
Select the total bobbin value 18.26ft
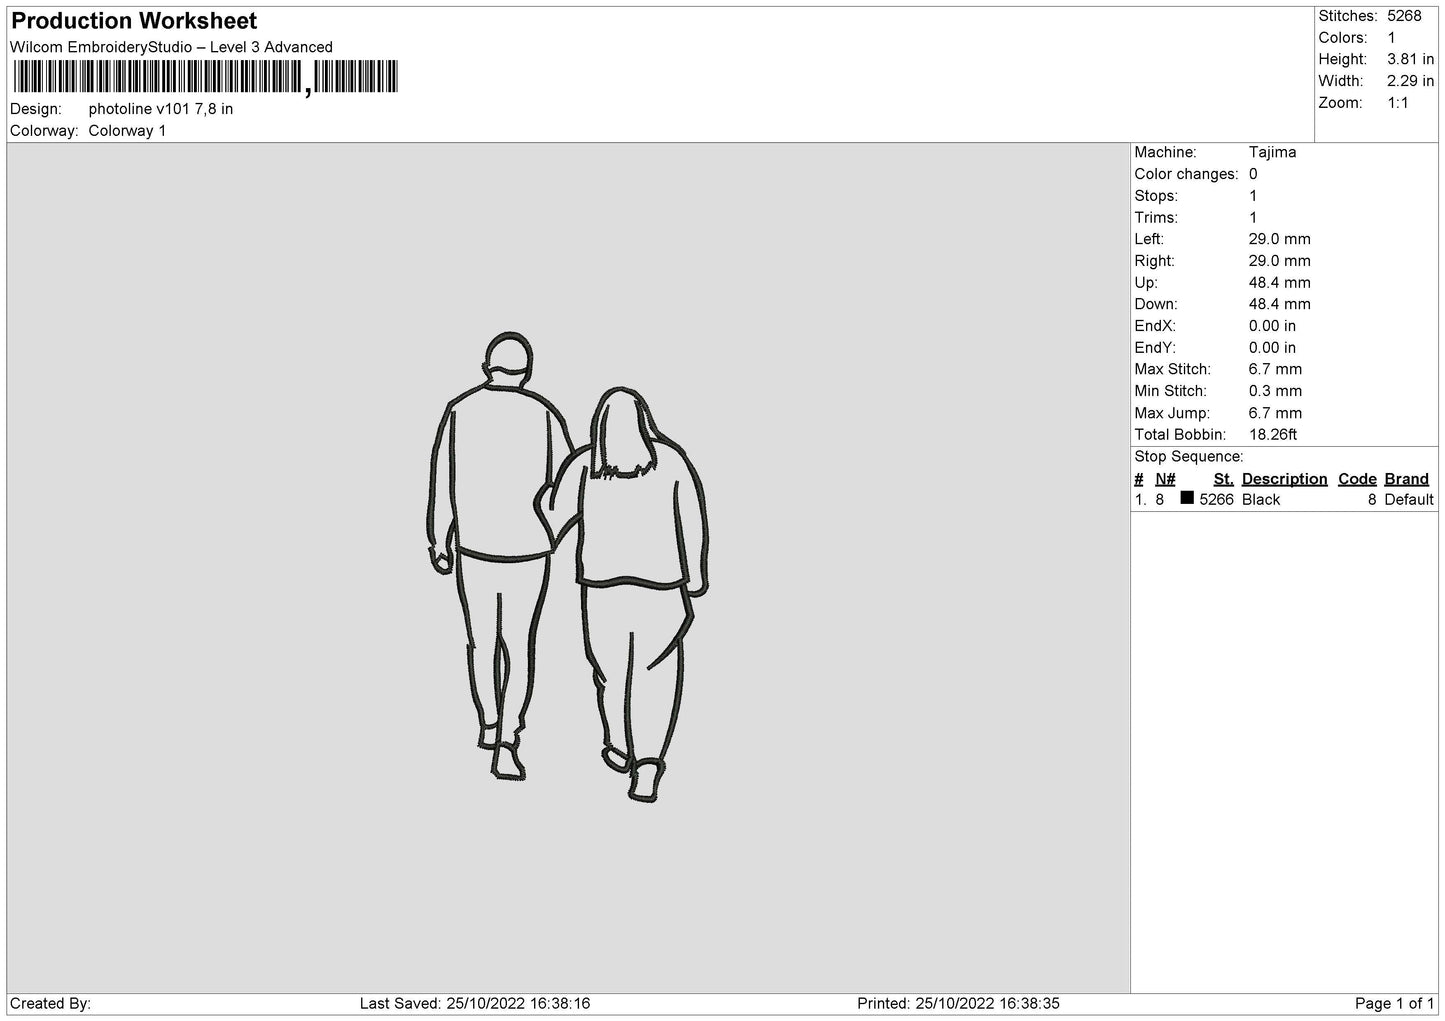coord(1273,435)
